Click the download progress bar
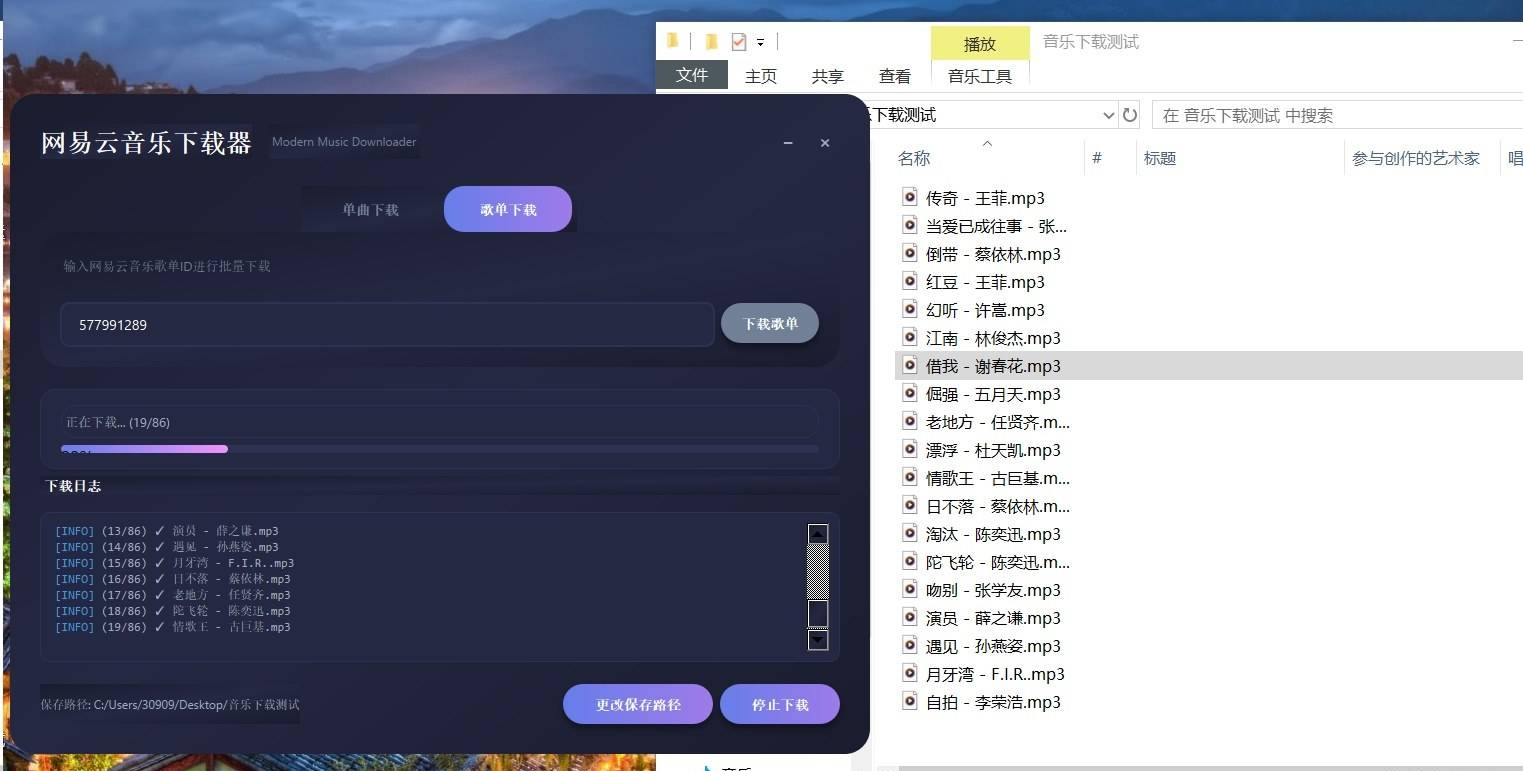1523x771 pixels. [439, 449]
